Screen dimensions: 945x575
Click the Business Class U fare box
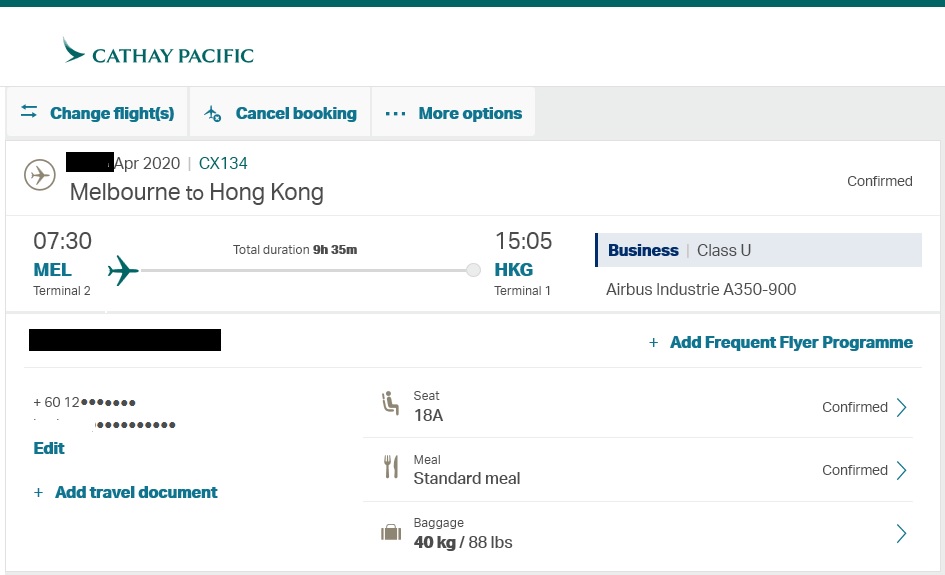[758, 250]
